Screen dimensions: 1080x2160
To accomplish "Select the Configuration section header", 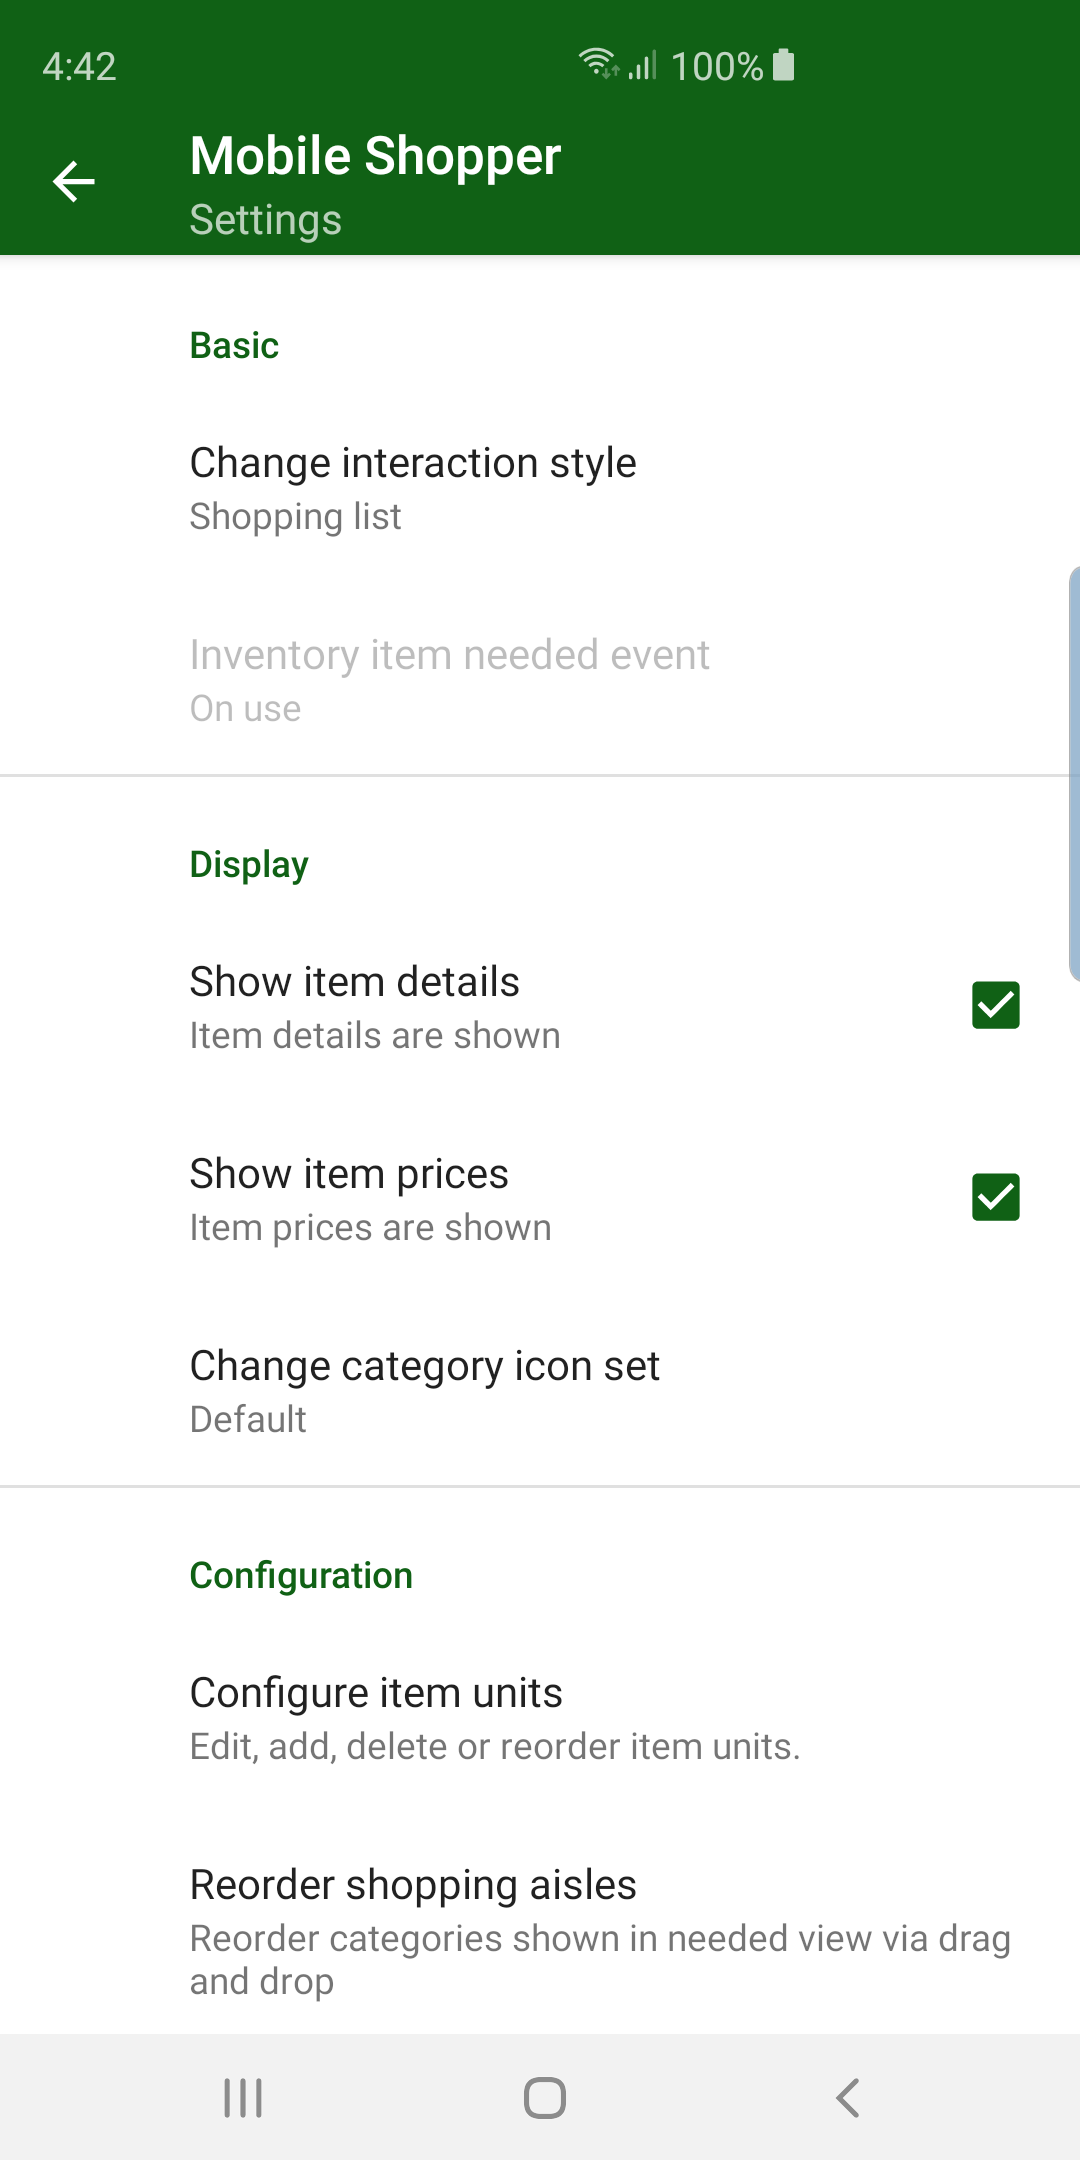I will 301,1575.
